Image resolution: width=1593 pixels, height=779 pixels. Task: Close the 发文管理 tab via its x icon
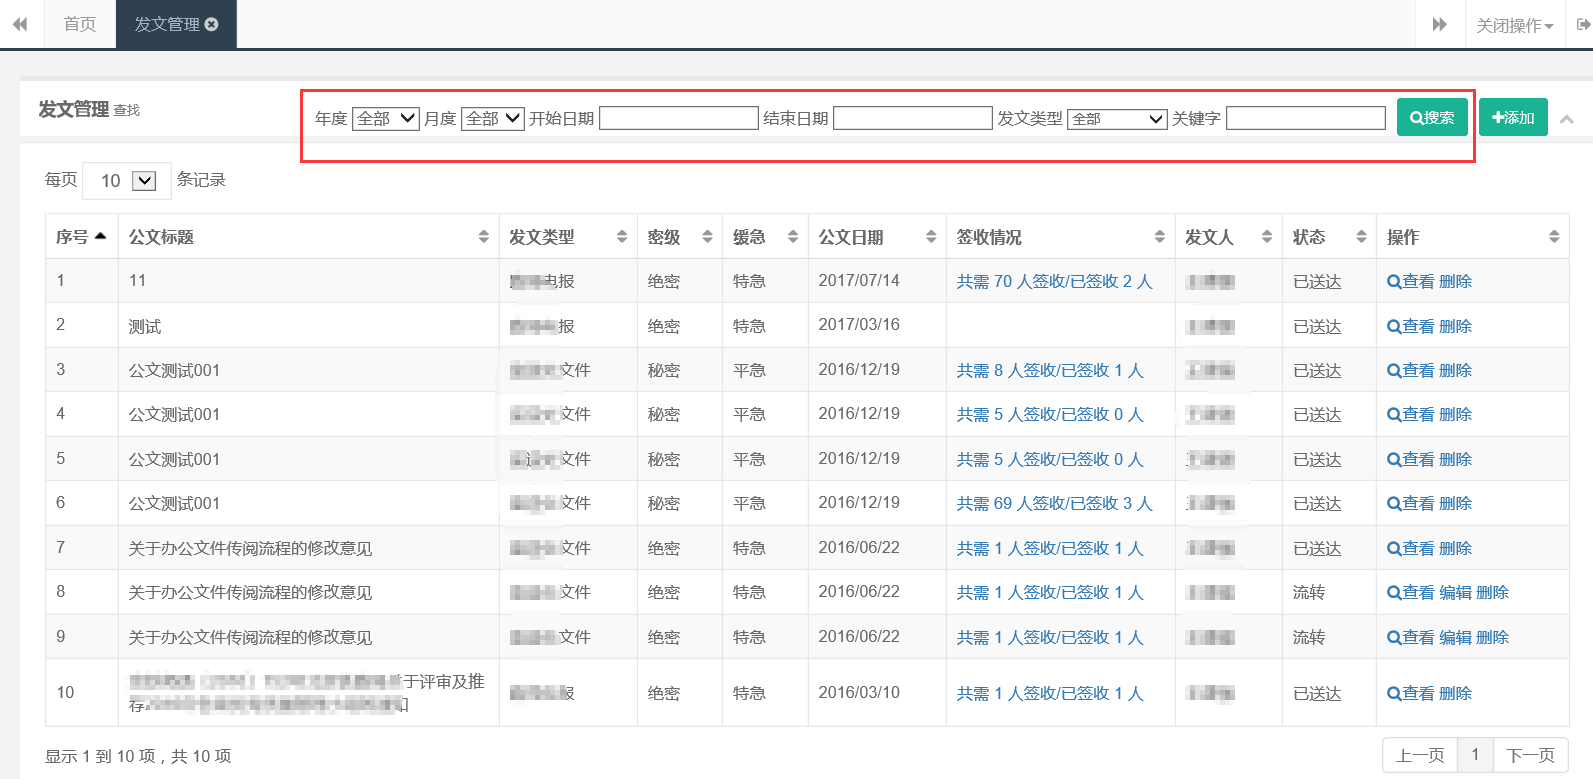pos(211,24)
